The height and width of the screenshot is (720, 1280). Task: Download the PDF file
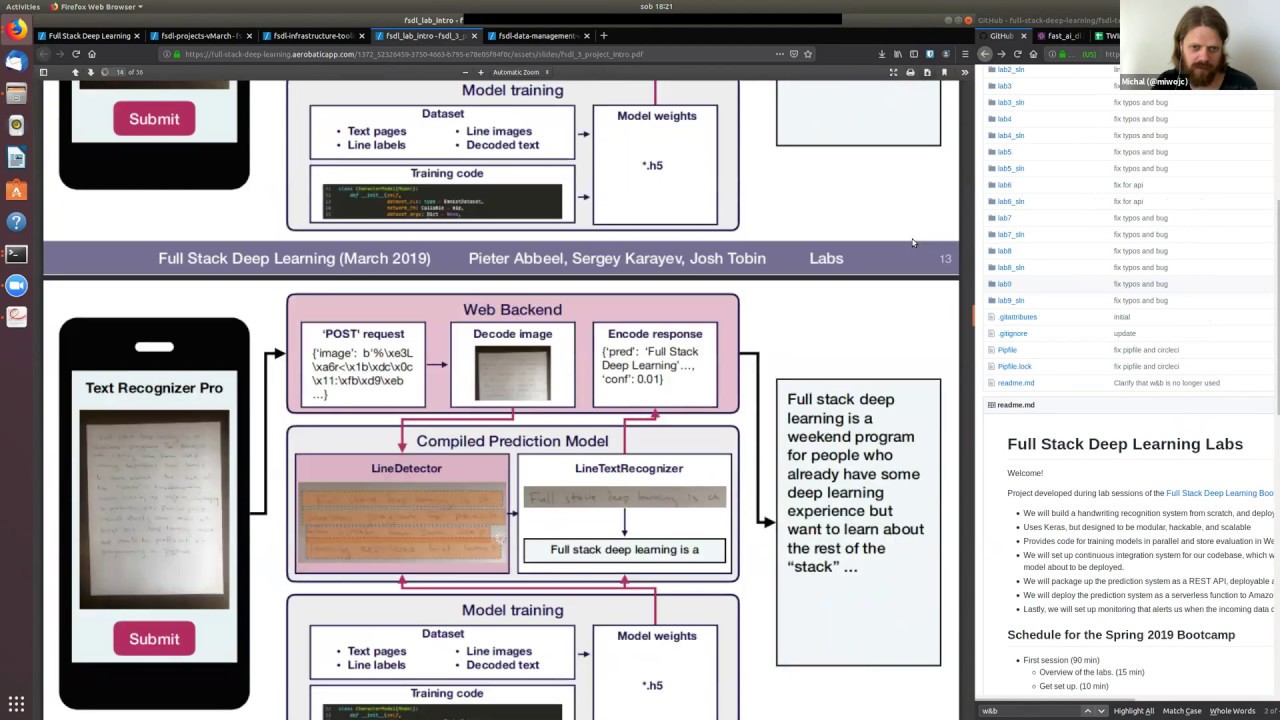(x=927, y=72)
